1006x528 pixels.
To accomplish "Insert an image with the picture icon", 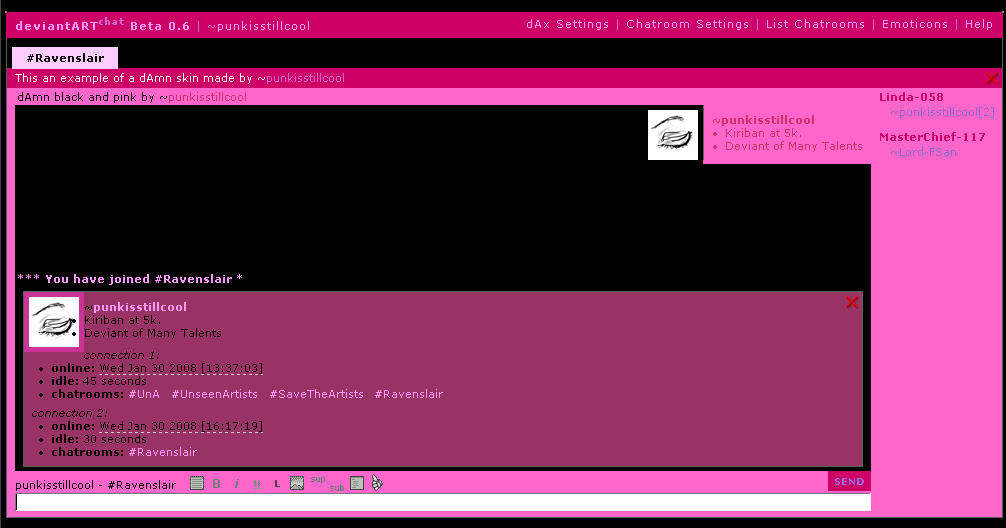I will (296, 484).
